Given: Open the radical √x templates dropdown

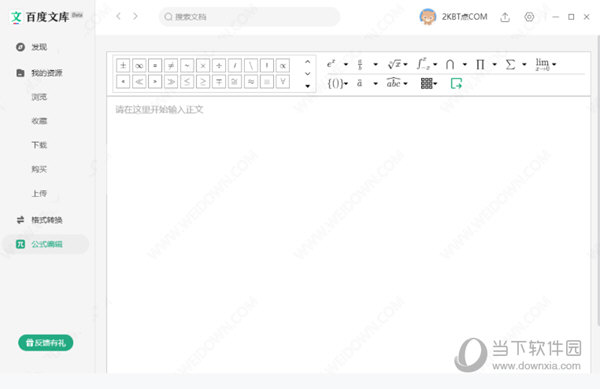Looking at the screenshot, I should coord(398,64).
